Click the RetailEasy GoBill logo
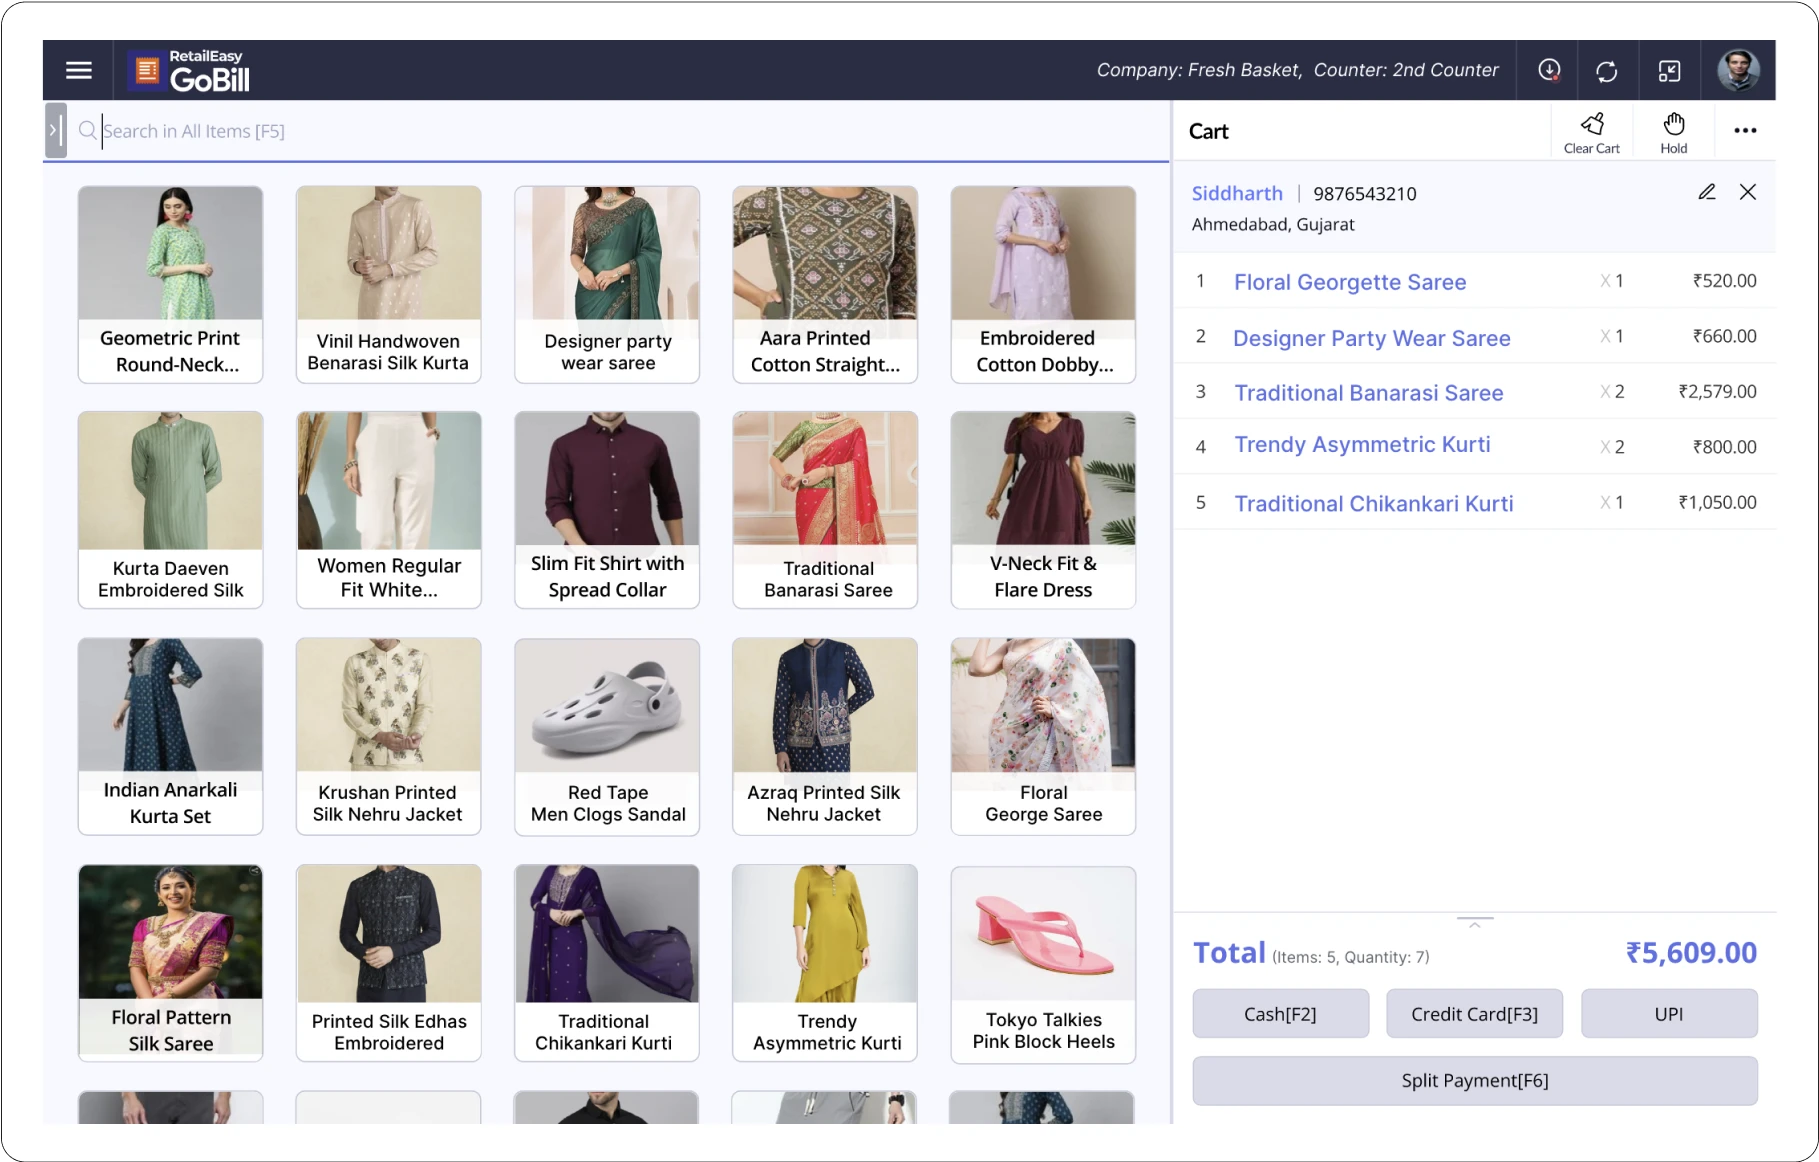This screenshot has width=1819, height=1162. coord(189,70)
